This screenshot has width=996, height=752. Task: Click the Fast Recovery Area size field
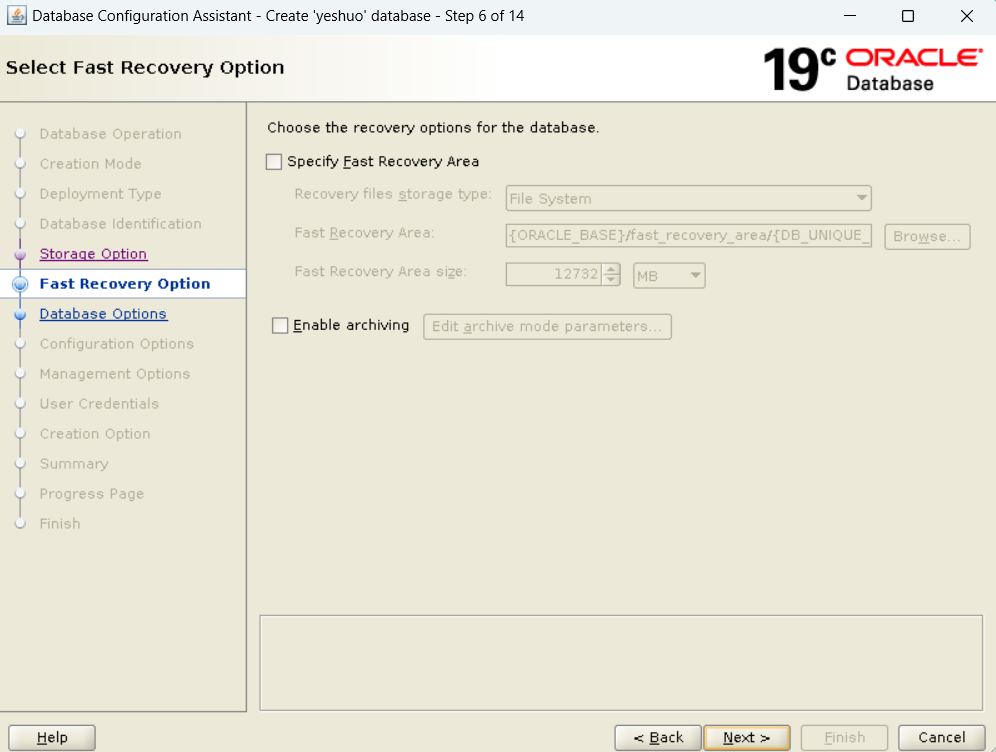[x=553, y=274]
